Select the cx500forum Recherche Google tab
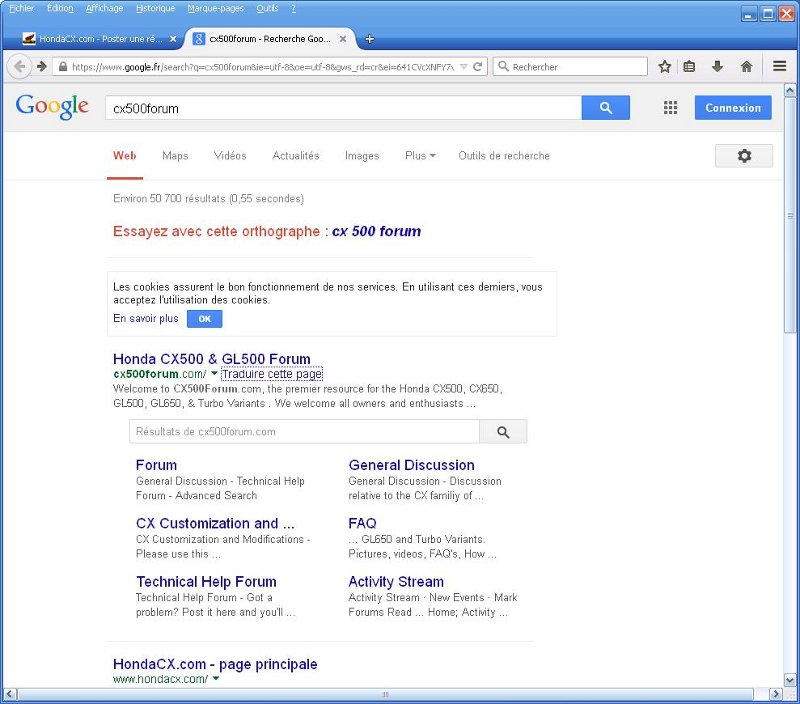Viewport: 800px width, 704px height. 269,39
